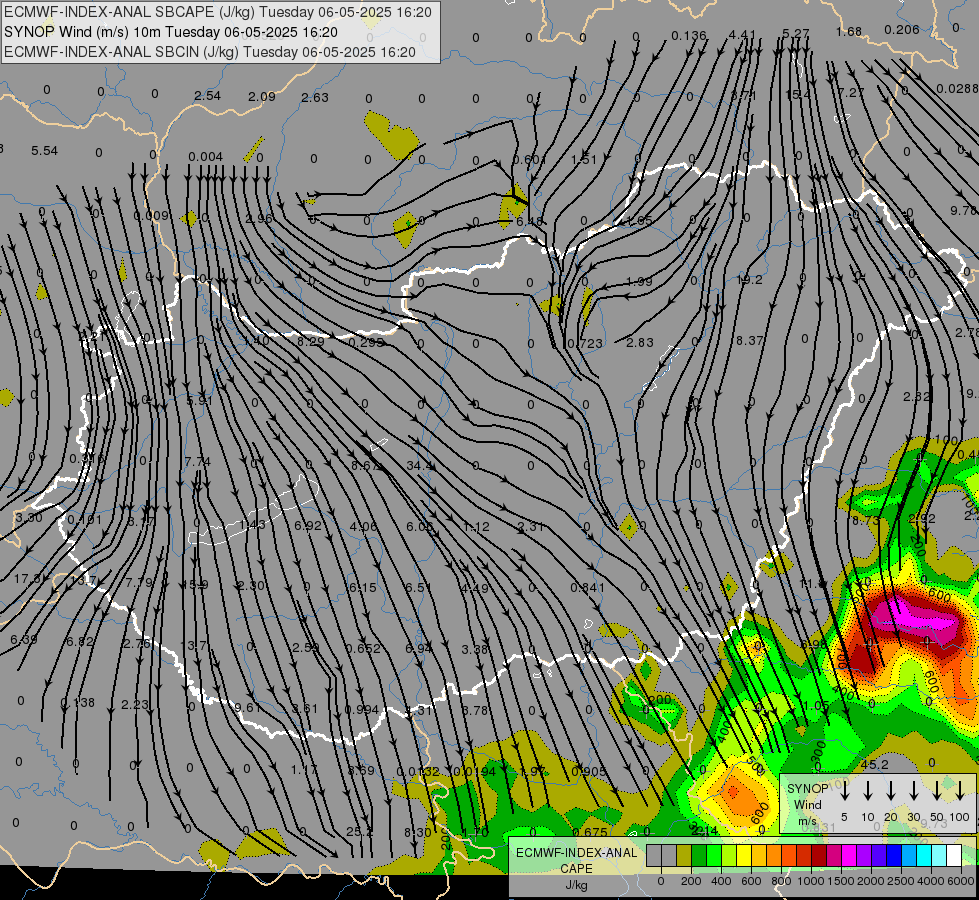
Task: Click the dark green CAPE legend swatch
Action: coord(699,855)
